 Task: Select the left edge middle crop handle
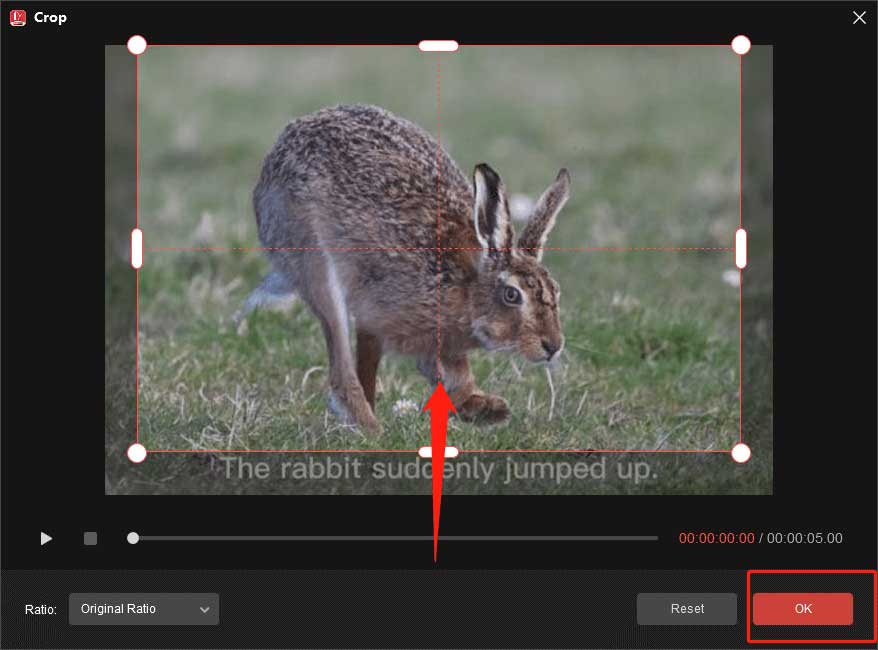137,249
